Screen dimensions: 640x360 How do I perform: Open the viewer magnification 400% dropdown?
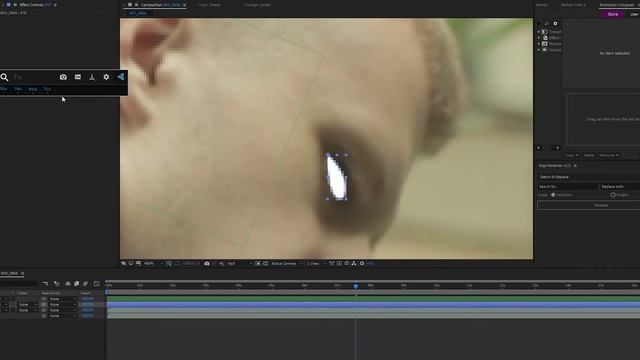[153, 264]
